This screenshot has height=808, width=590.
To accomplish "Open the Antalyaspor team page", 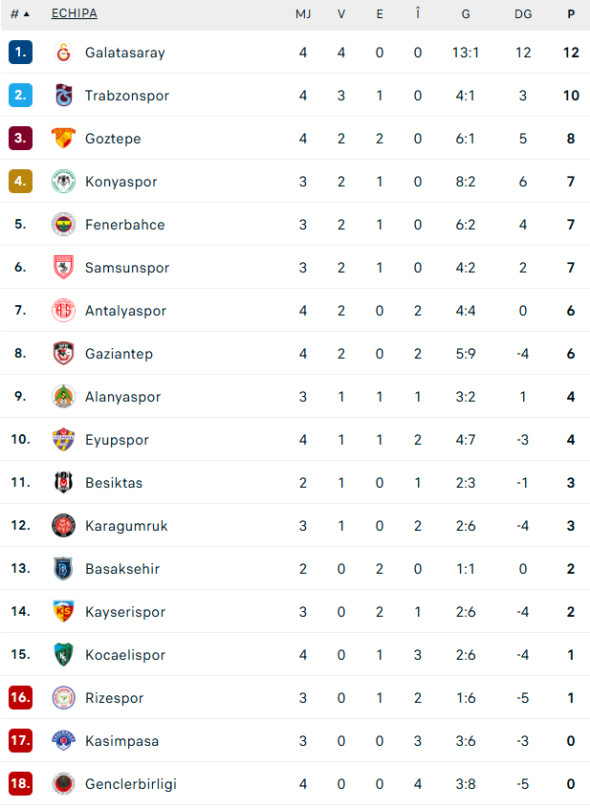I will point(125,310).
